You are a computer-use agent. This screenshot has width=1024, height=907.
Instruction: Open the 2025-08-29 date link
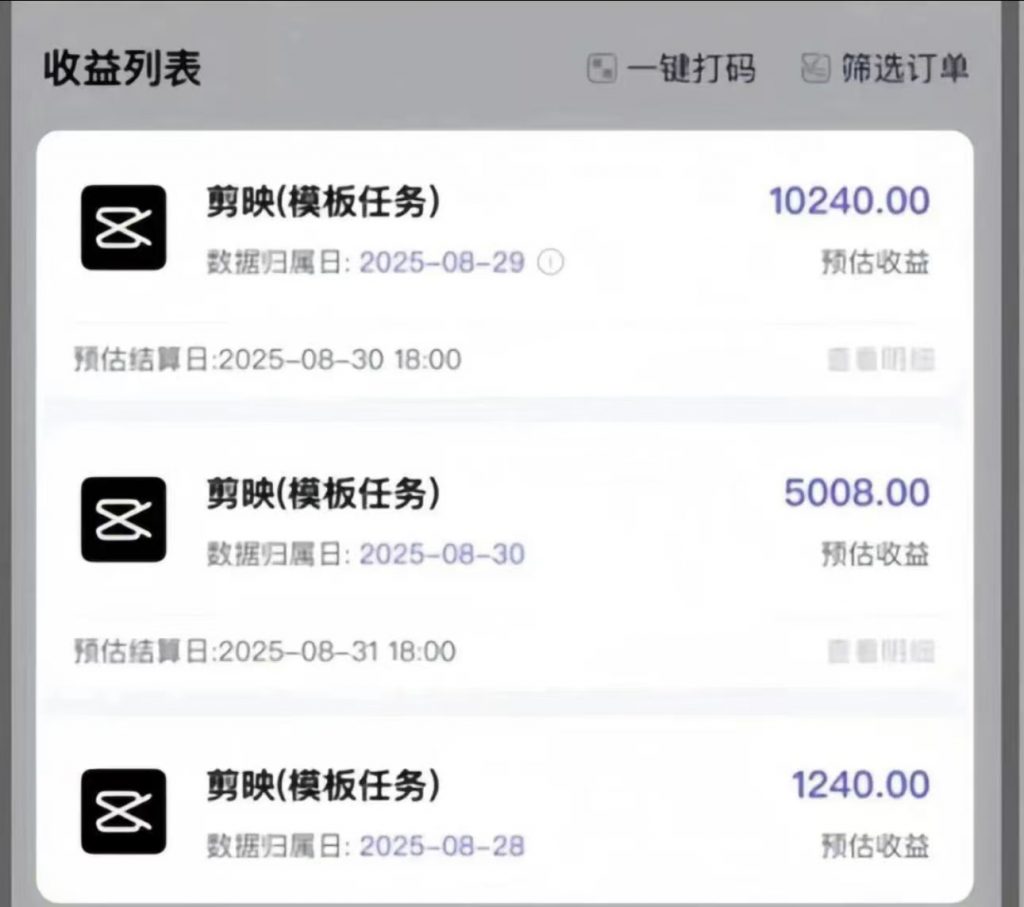(442, 262)
